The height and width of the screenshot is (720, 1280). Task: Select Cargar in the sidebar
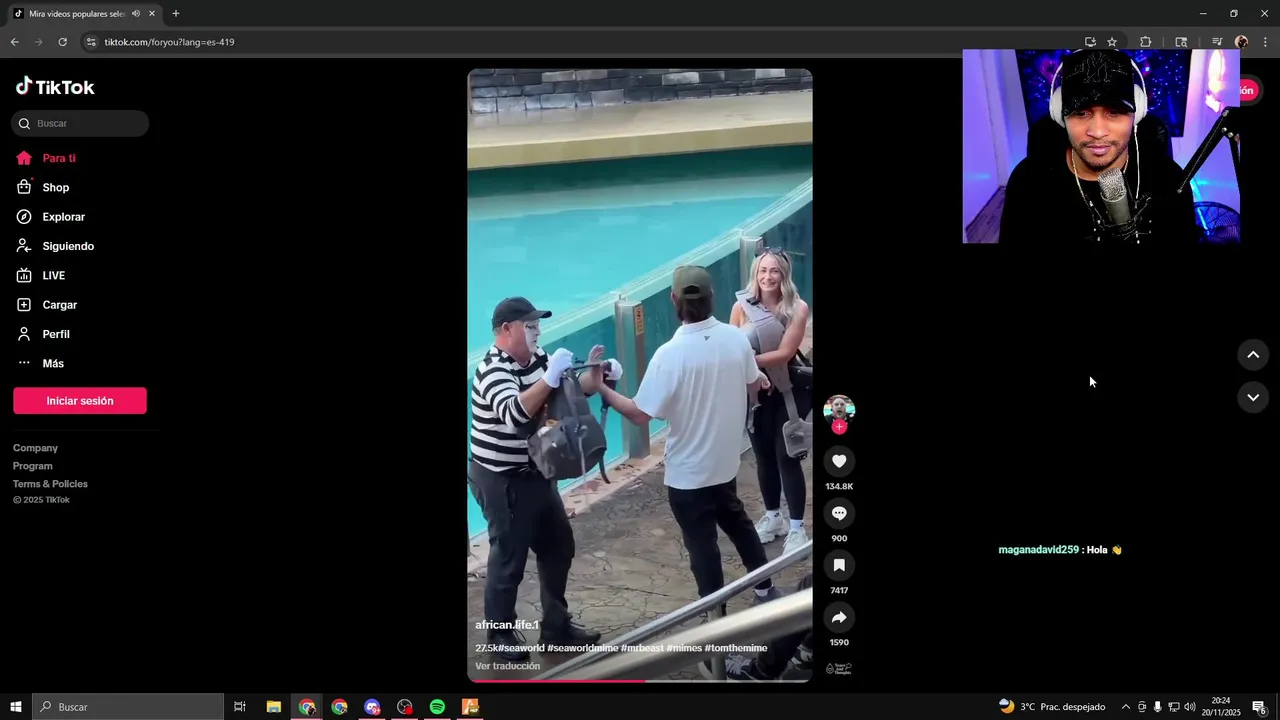59,305
